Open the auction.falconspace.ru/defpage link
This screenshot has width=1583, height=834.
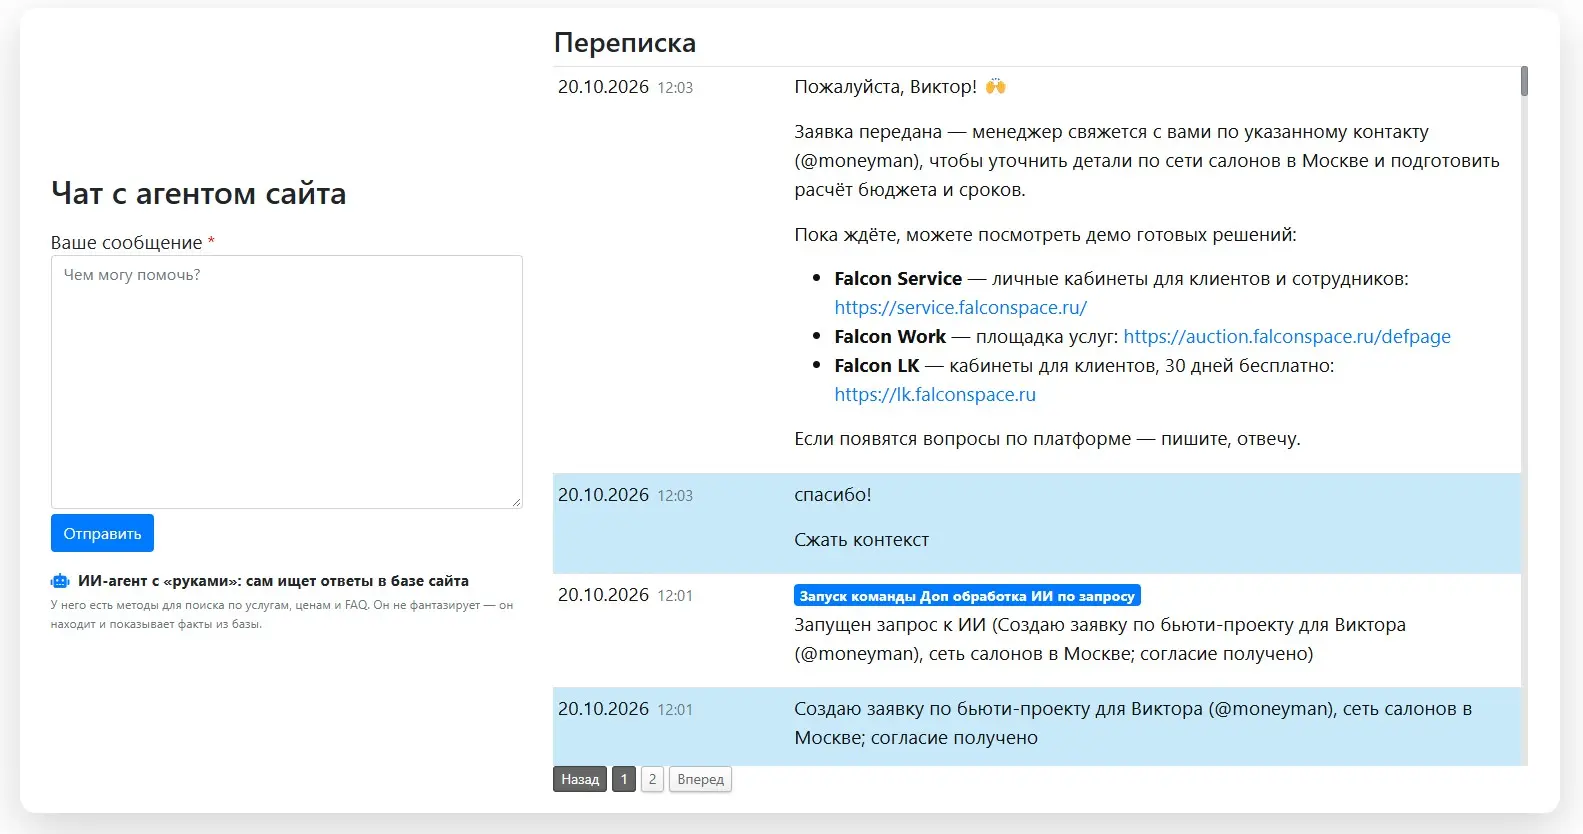(1287, 336)
